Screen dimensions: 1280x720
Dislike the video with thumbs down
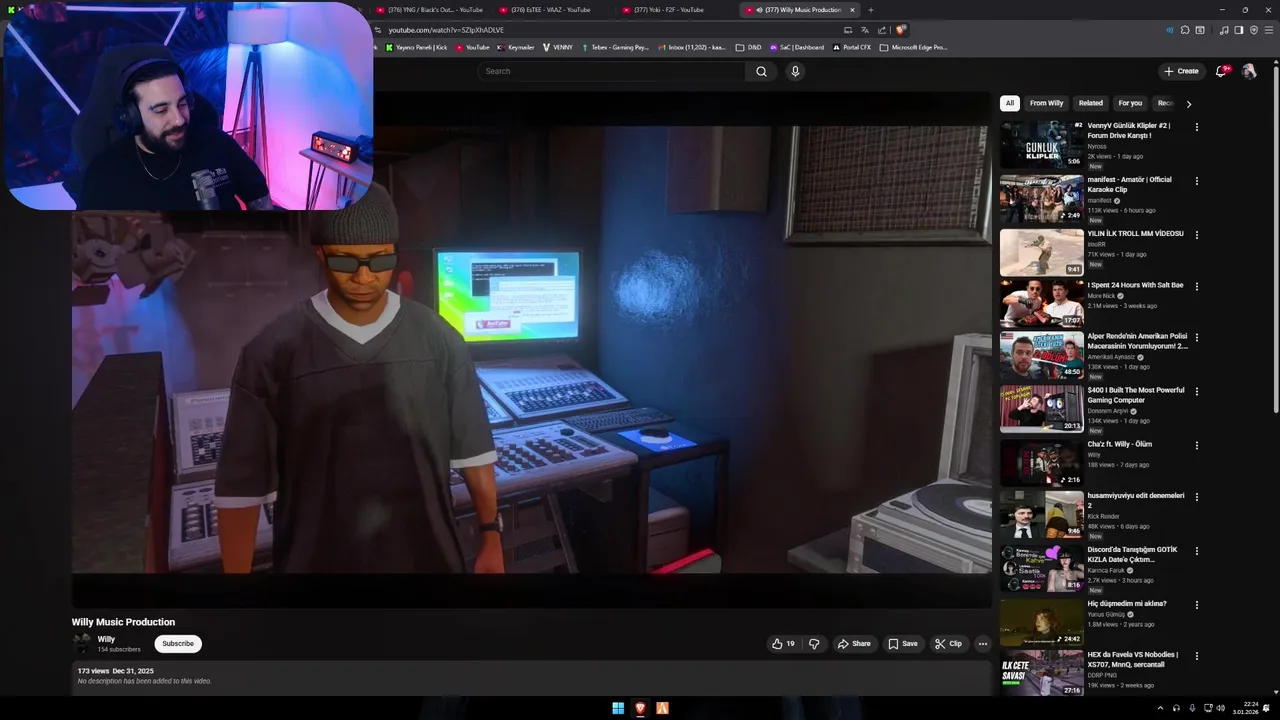pos(814,644)
